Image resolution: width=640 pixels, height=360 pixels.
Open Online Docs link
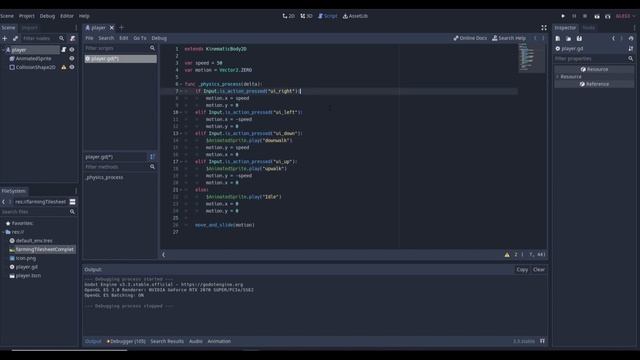(x=470, y=38)
